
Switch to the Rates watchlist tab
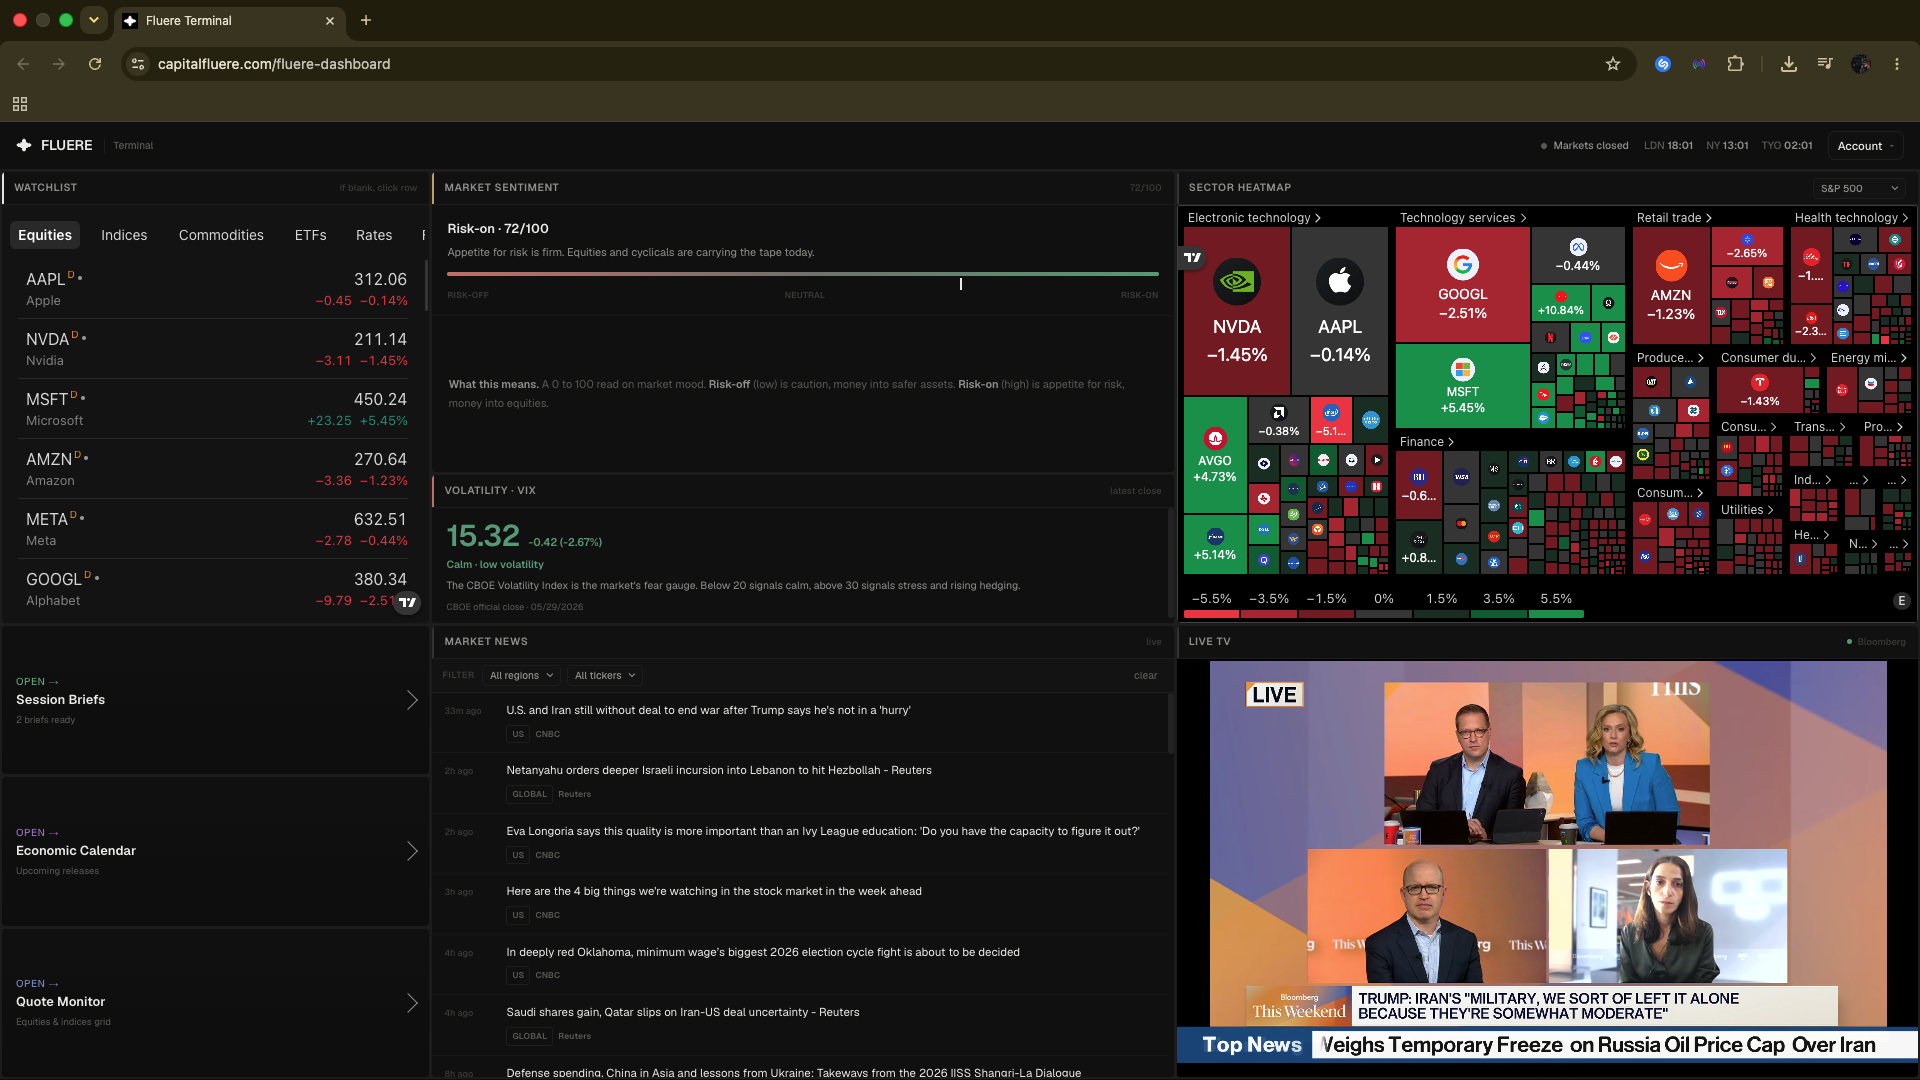(374, 235)
